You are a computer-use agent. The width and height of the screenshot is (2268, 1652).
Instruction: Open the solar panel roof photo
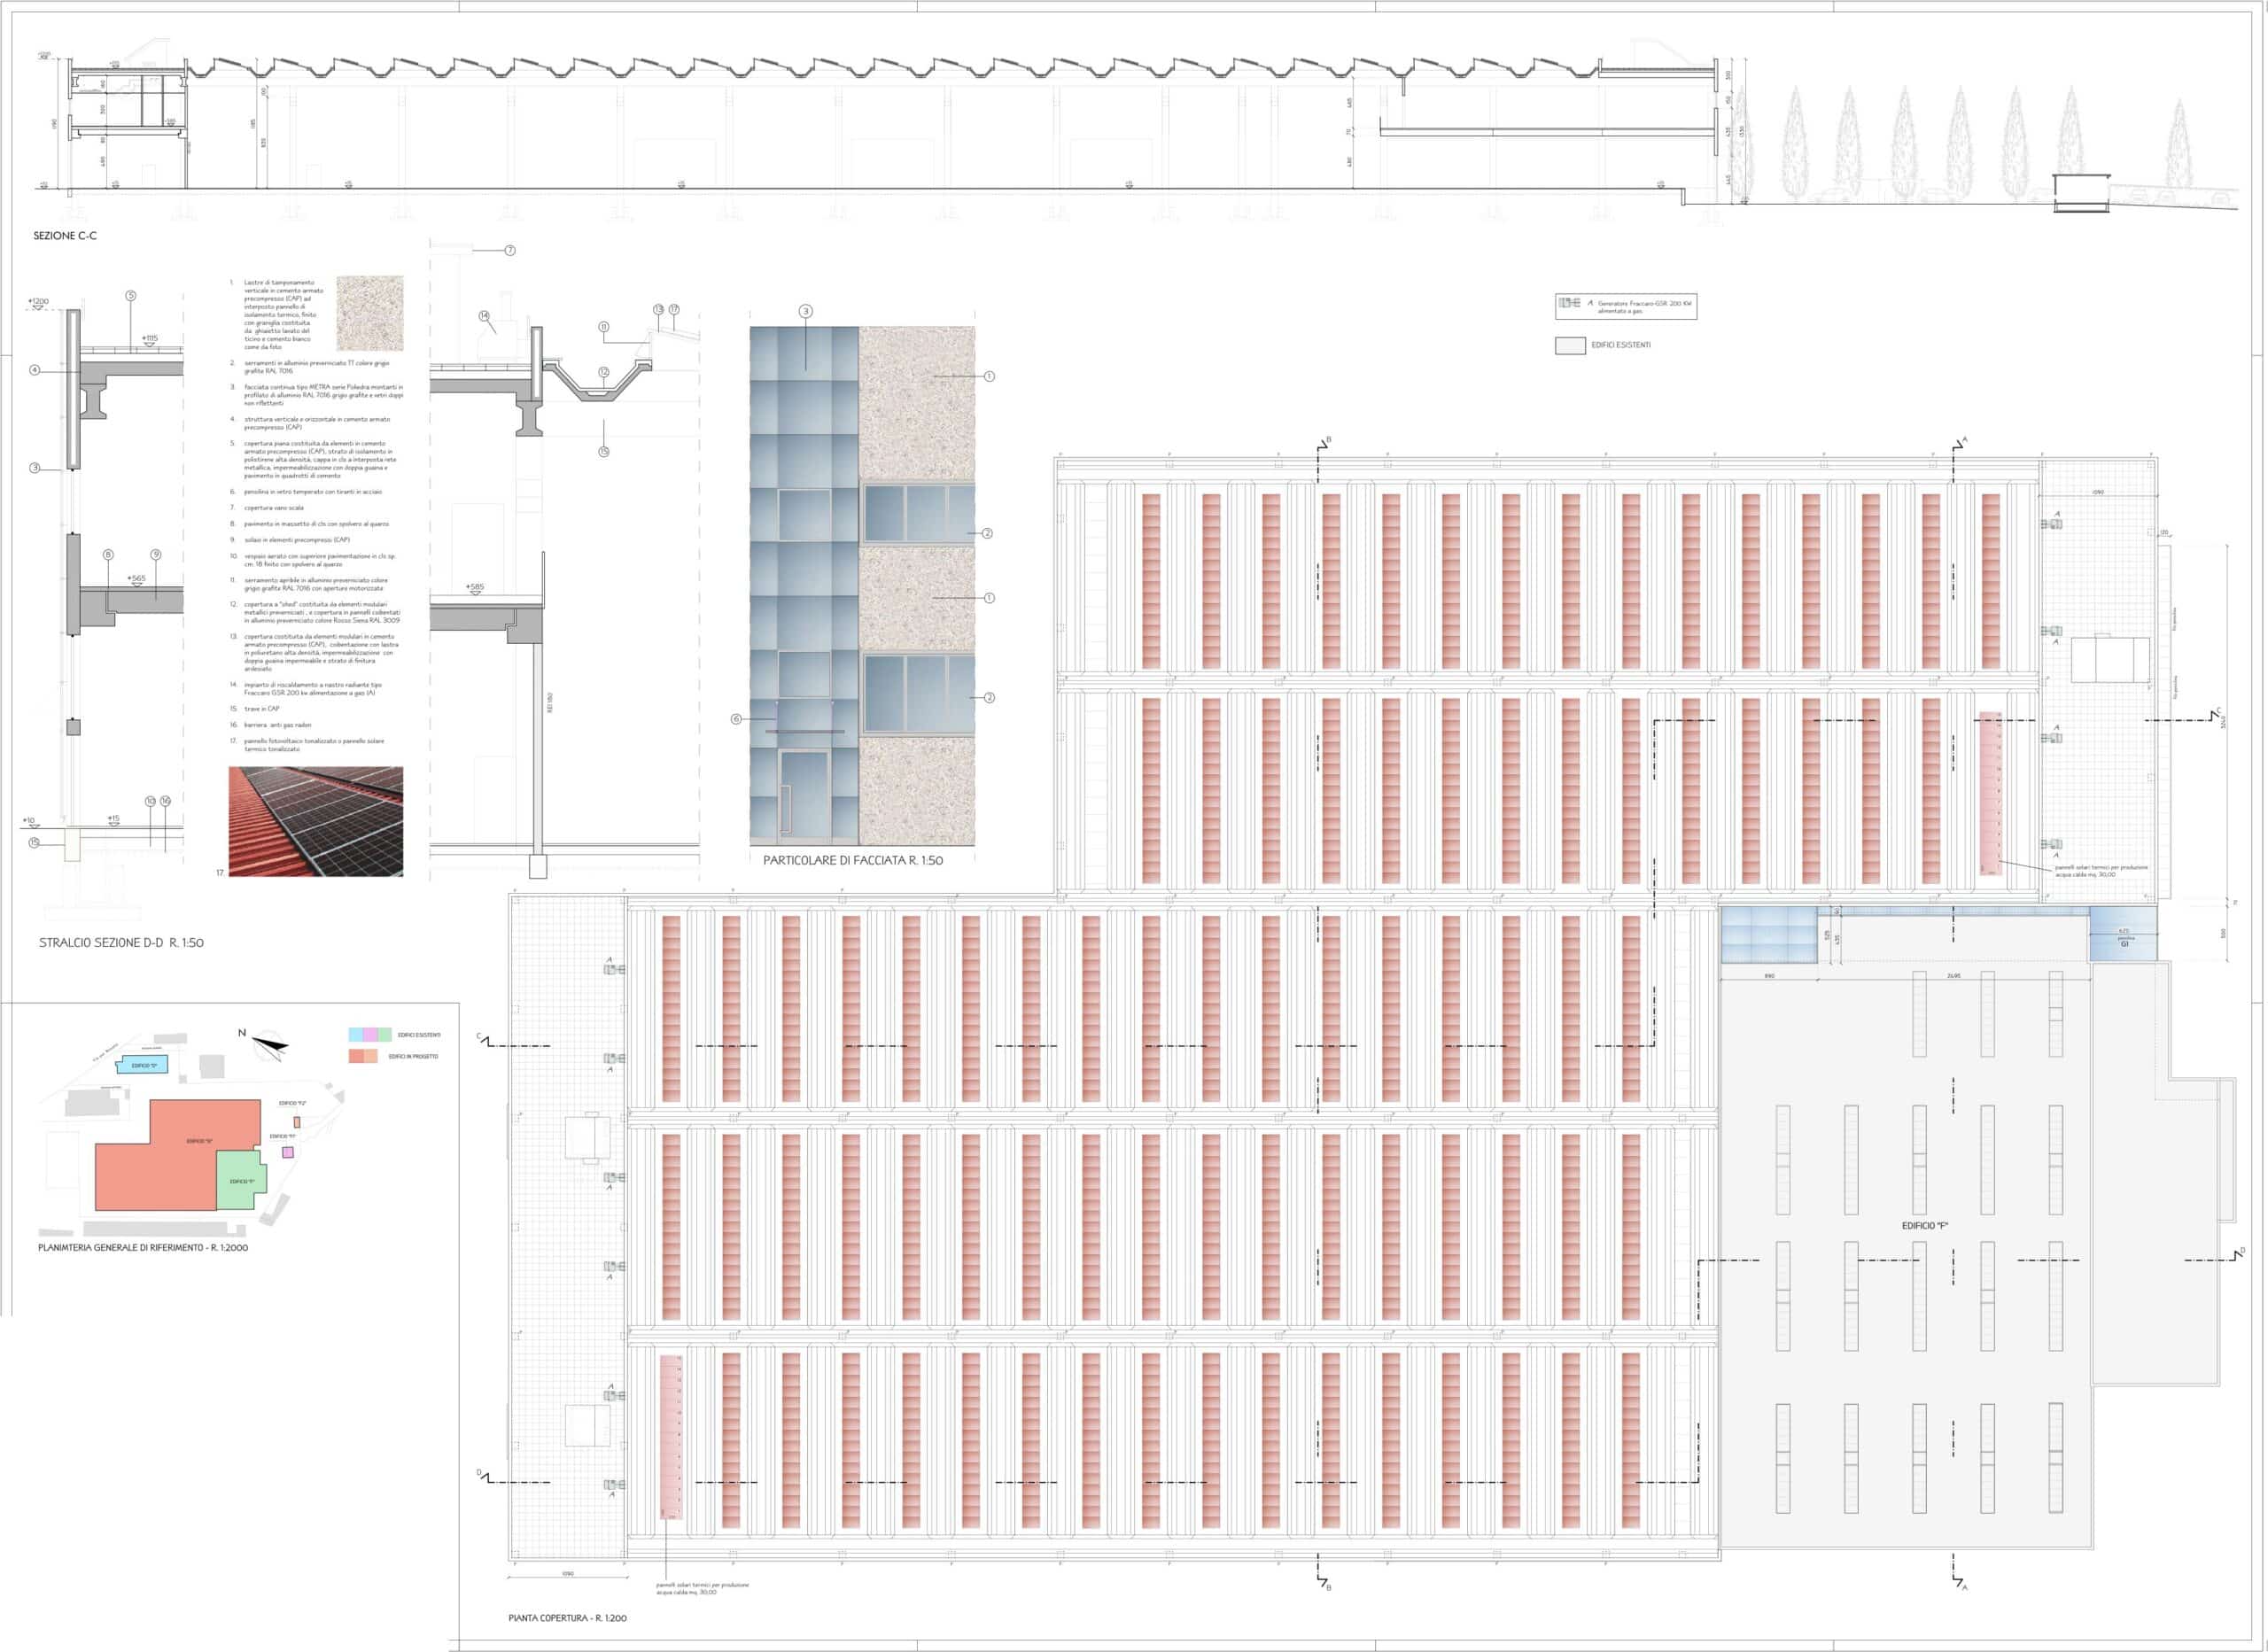pyautogui.click(x=316, y=822)
